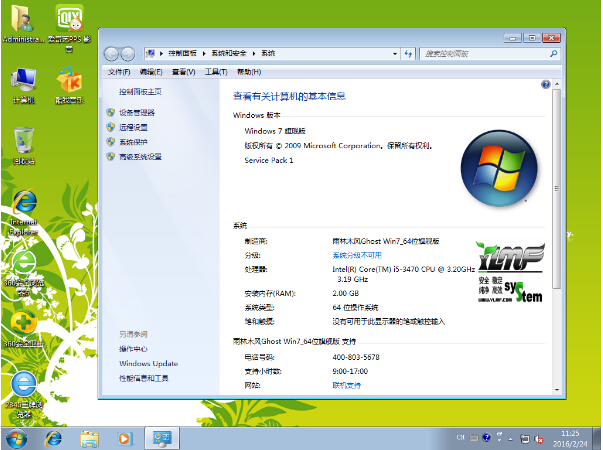Screen dimensions: 603x450
Task: Click the blue help tray icon
Action: 486,437
